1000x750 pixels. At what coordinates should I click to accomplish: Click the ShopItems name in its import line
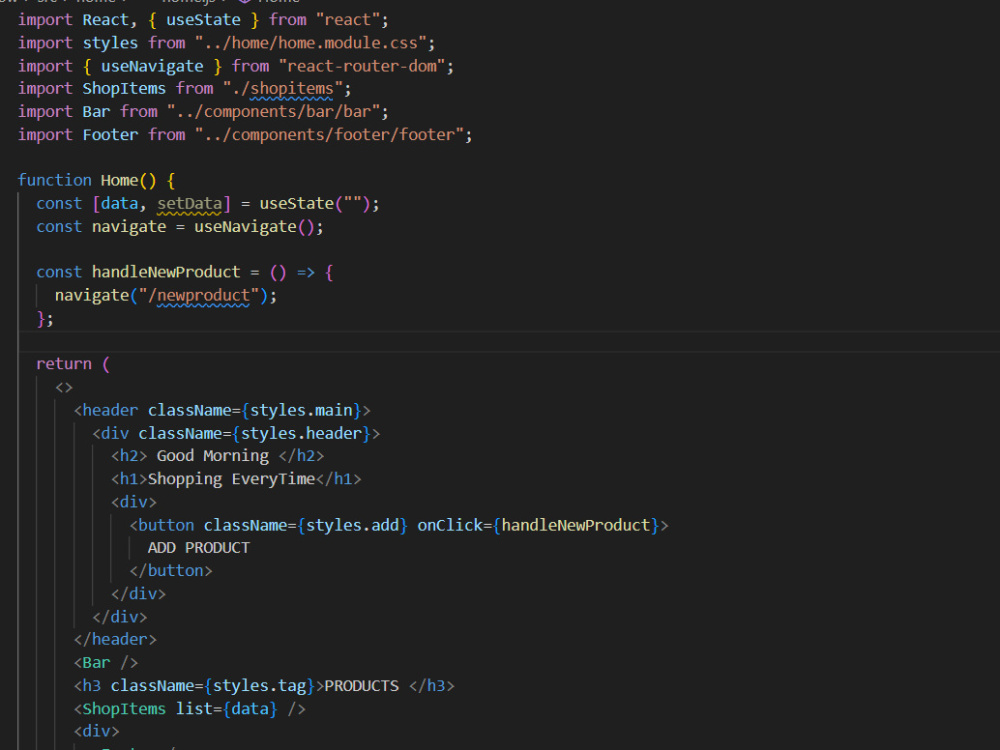click(124, 89)
